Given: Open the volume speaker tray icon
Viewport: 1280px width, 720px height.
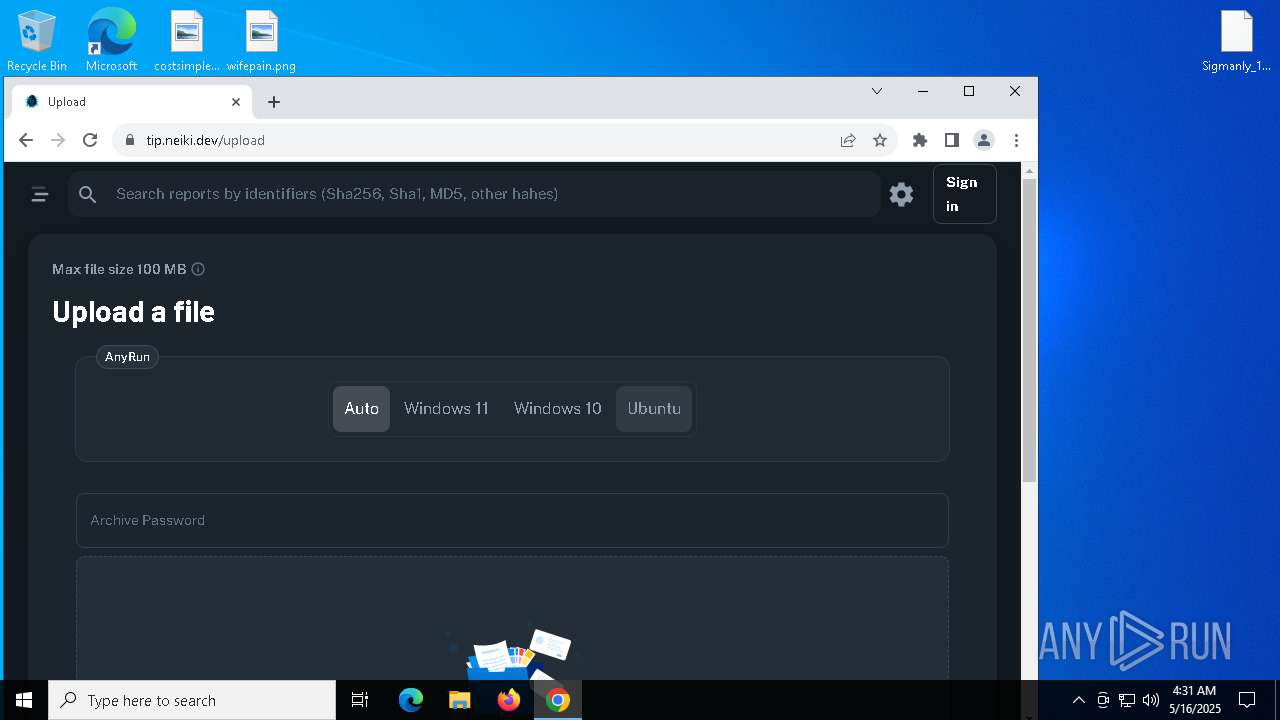Looking at the screenshot, I should (1151, 700).
